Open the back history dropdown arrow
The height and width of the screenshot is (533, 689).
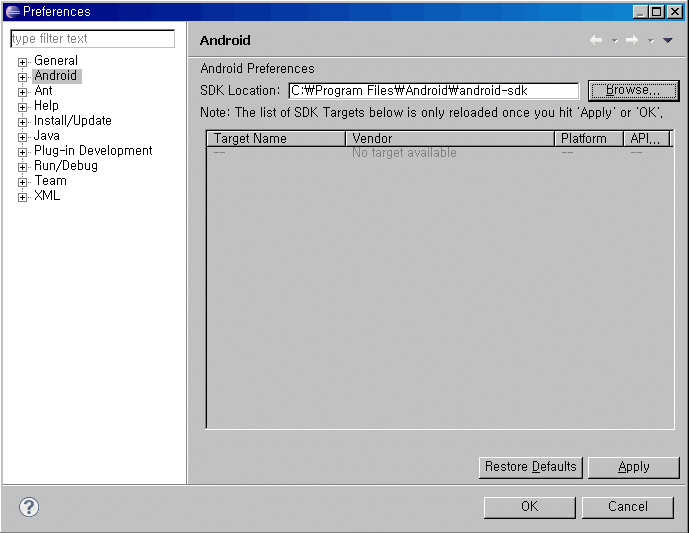614,41
